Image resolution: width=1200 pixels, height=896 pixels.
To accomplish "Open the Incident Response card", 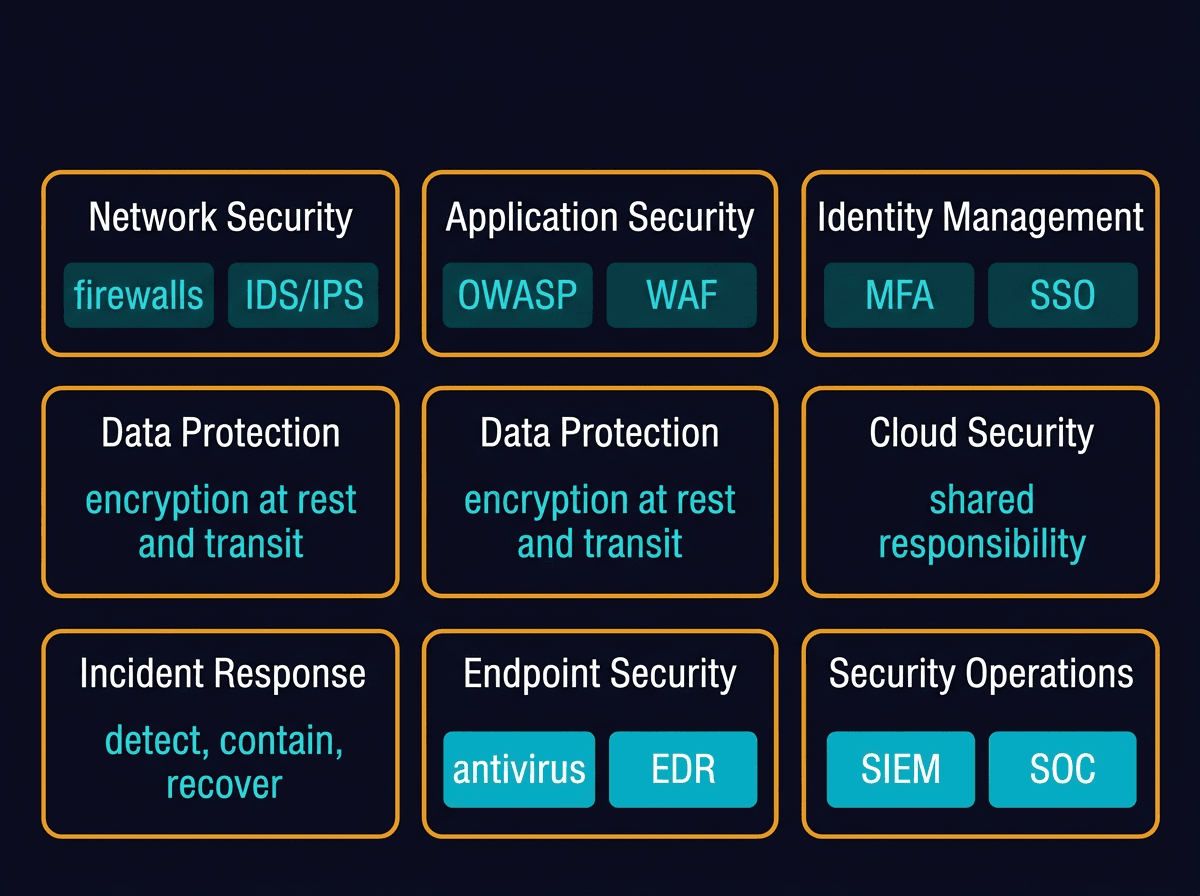I will point(222,674).
